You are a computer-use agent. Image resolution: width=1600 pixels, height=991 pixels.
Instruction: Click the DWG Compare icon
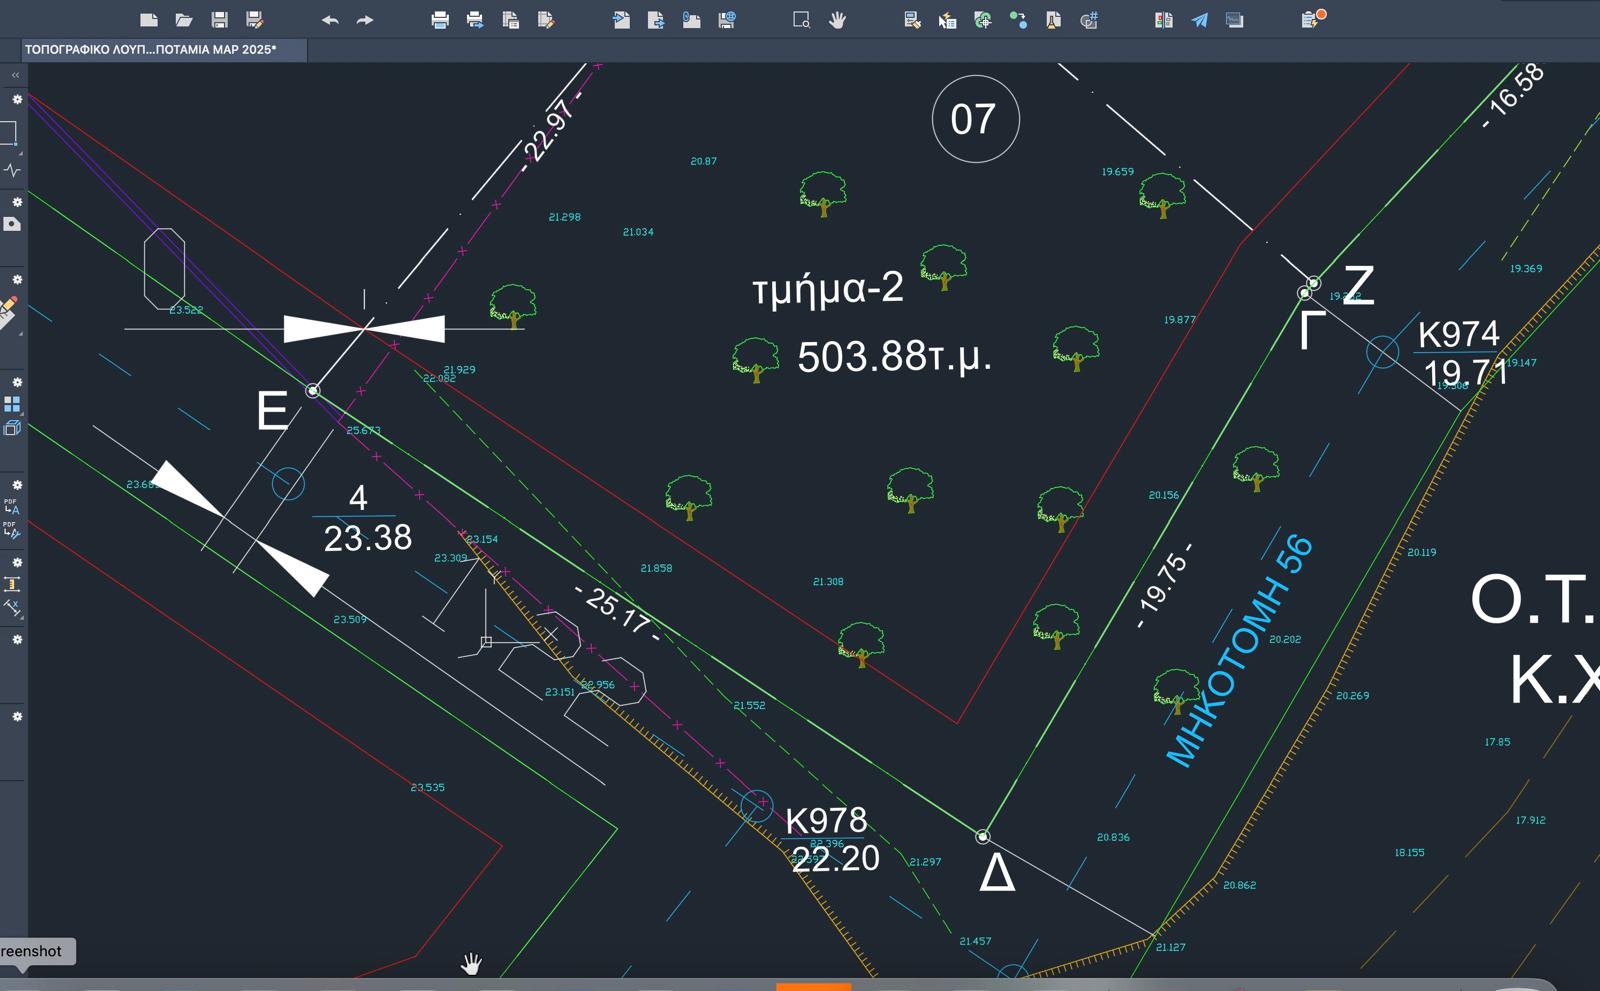pyautogui.click(x=1163, y=20)
